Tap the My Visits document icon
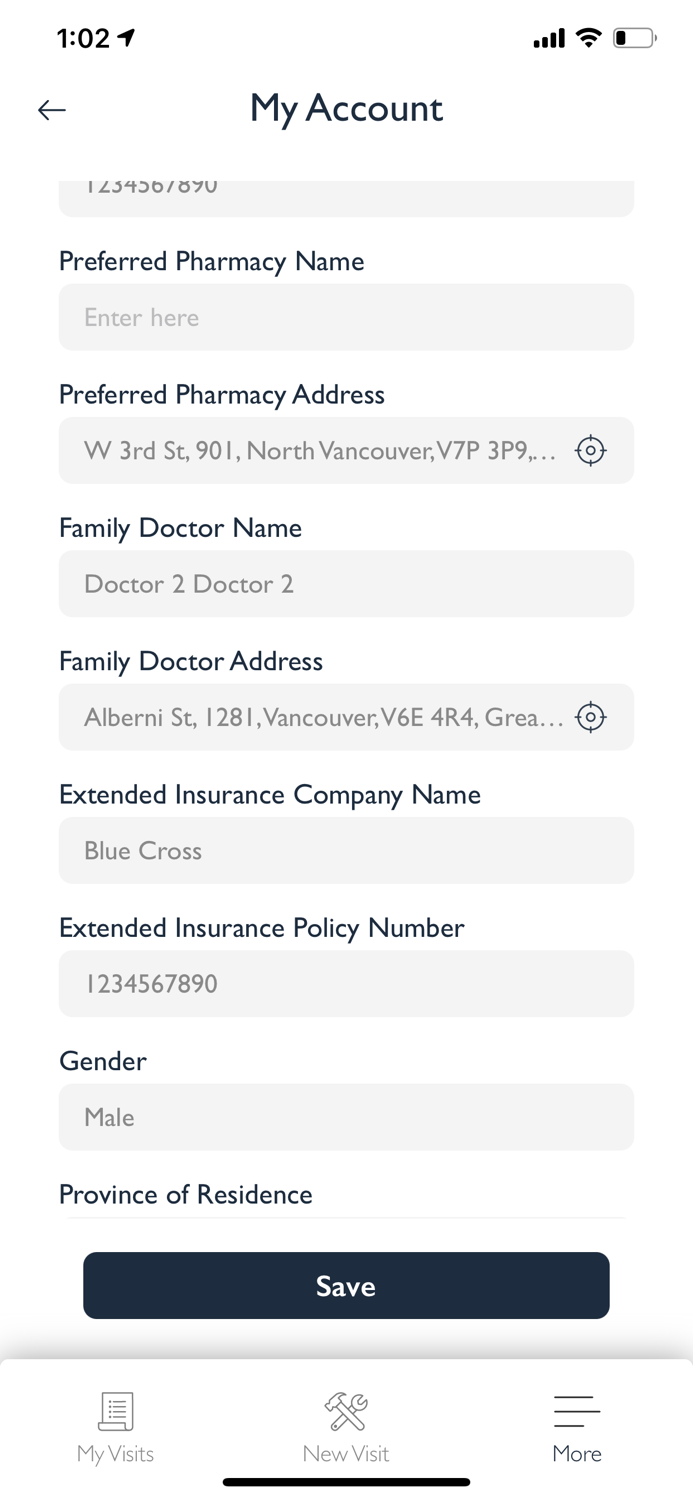Image resolution: width=693 pixels, height=1500 pixels. click(116, 1411)
